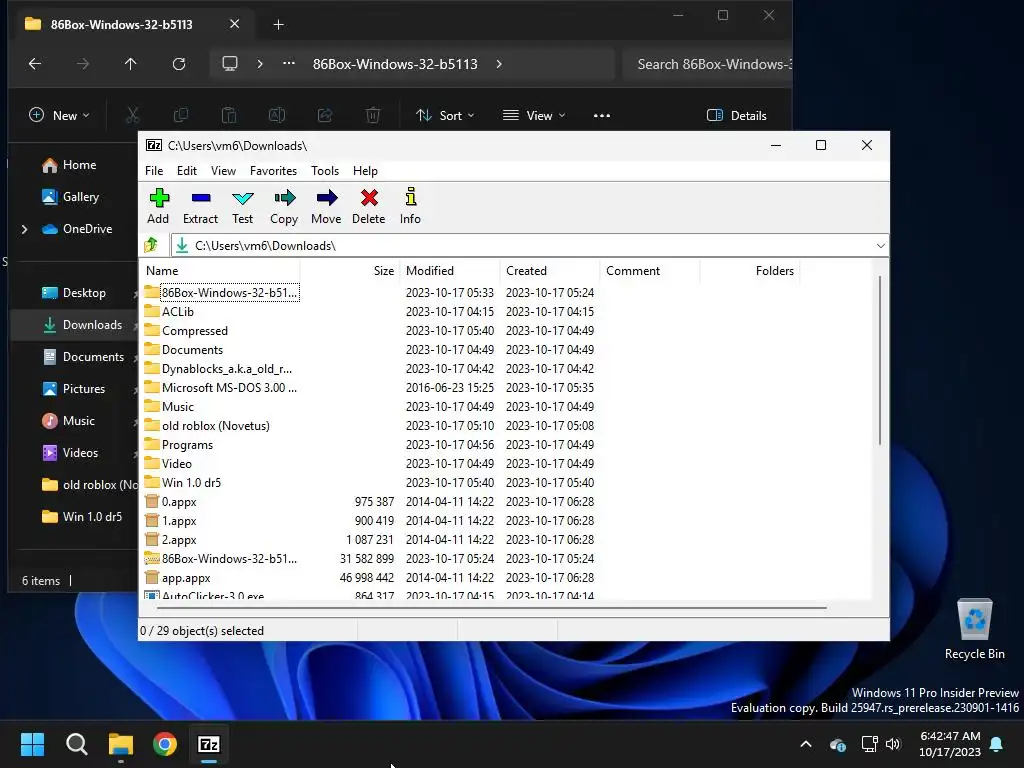Show hidden icons in system tray
The width and height of the screenshot is (1024, 768).
(806, 744)
